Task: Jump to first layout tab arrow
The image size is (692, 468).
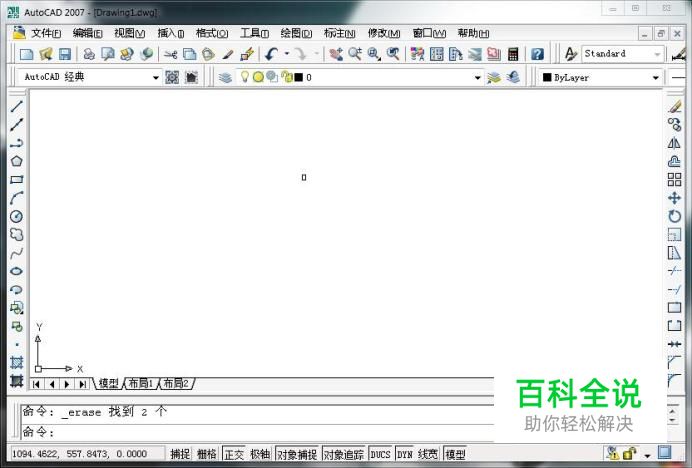Action: (x=37, y=384)
